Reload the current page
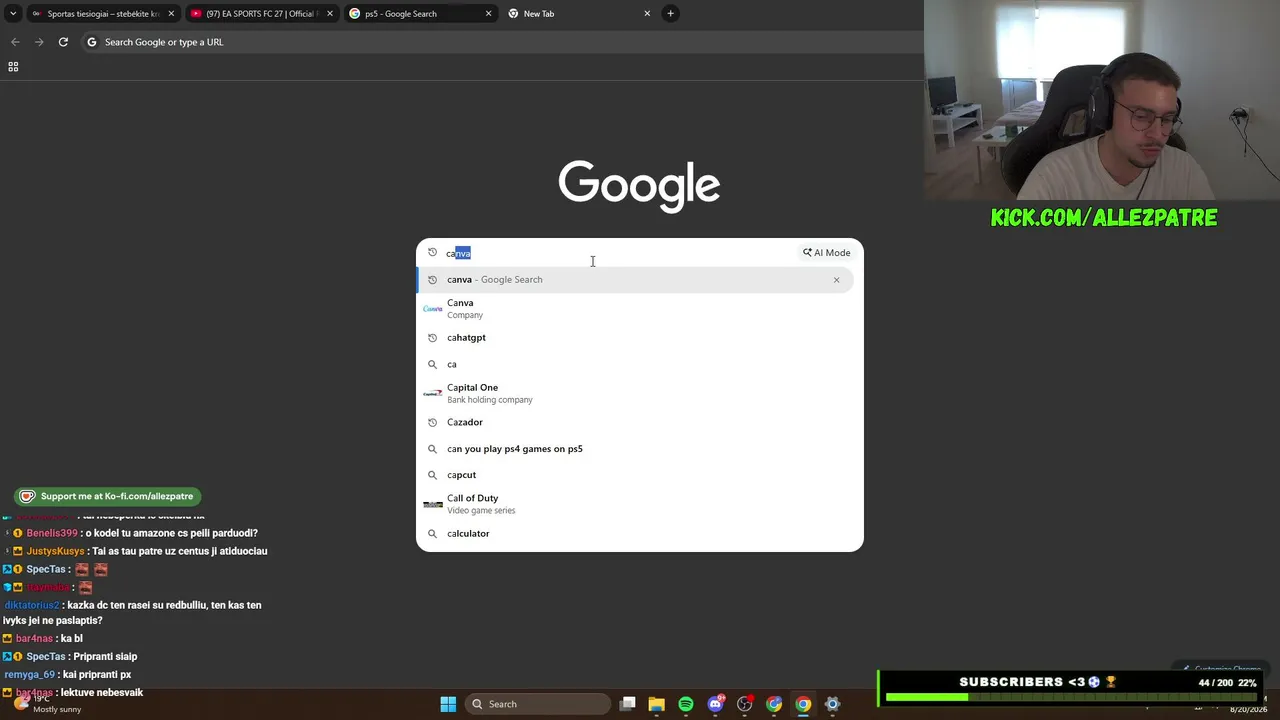Viewport: 1280px width, 720px height. [x=63, y=42]
